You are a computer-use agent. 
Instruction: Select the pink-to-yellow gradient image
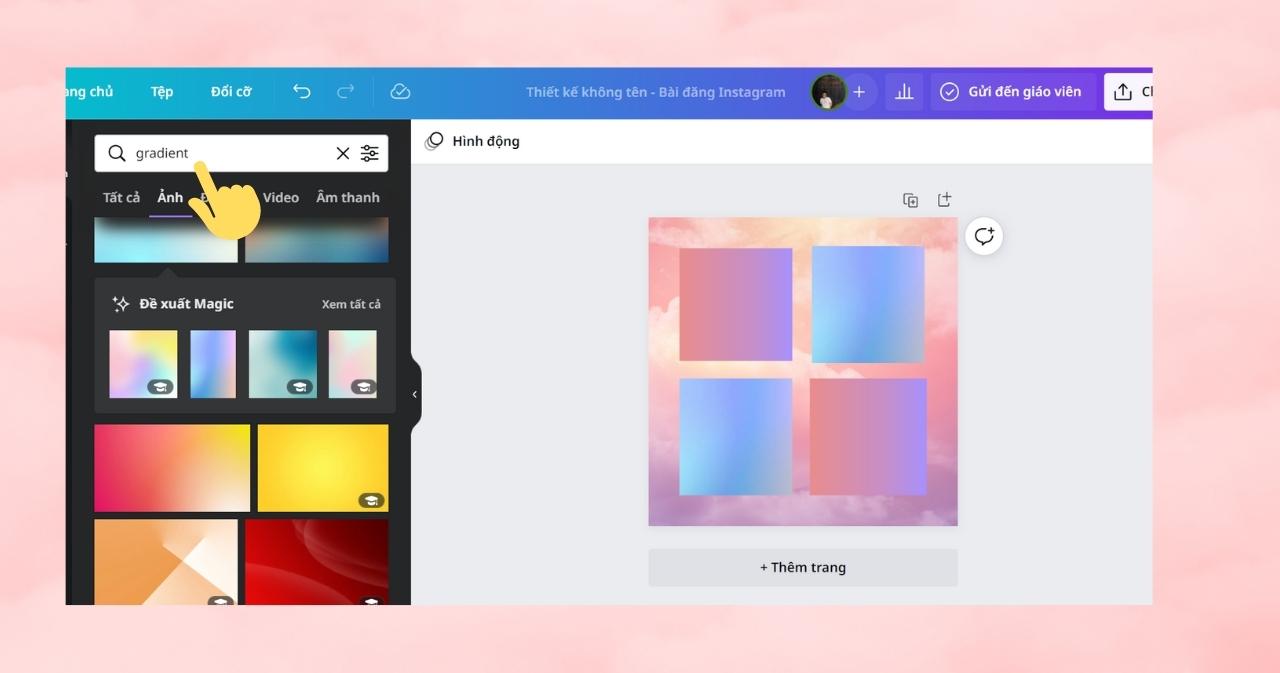coord(172,468)
